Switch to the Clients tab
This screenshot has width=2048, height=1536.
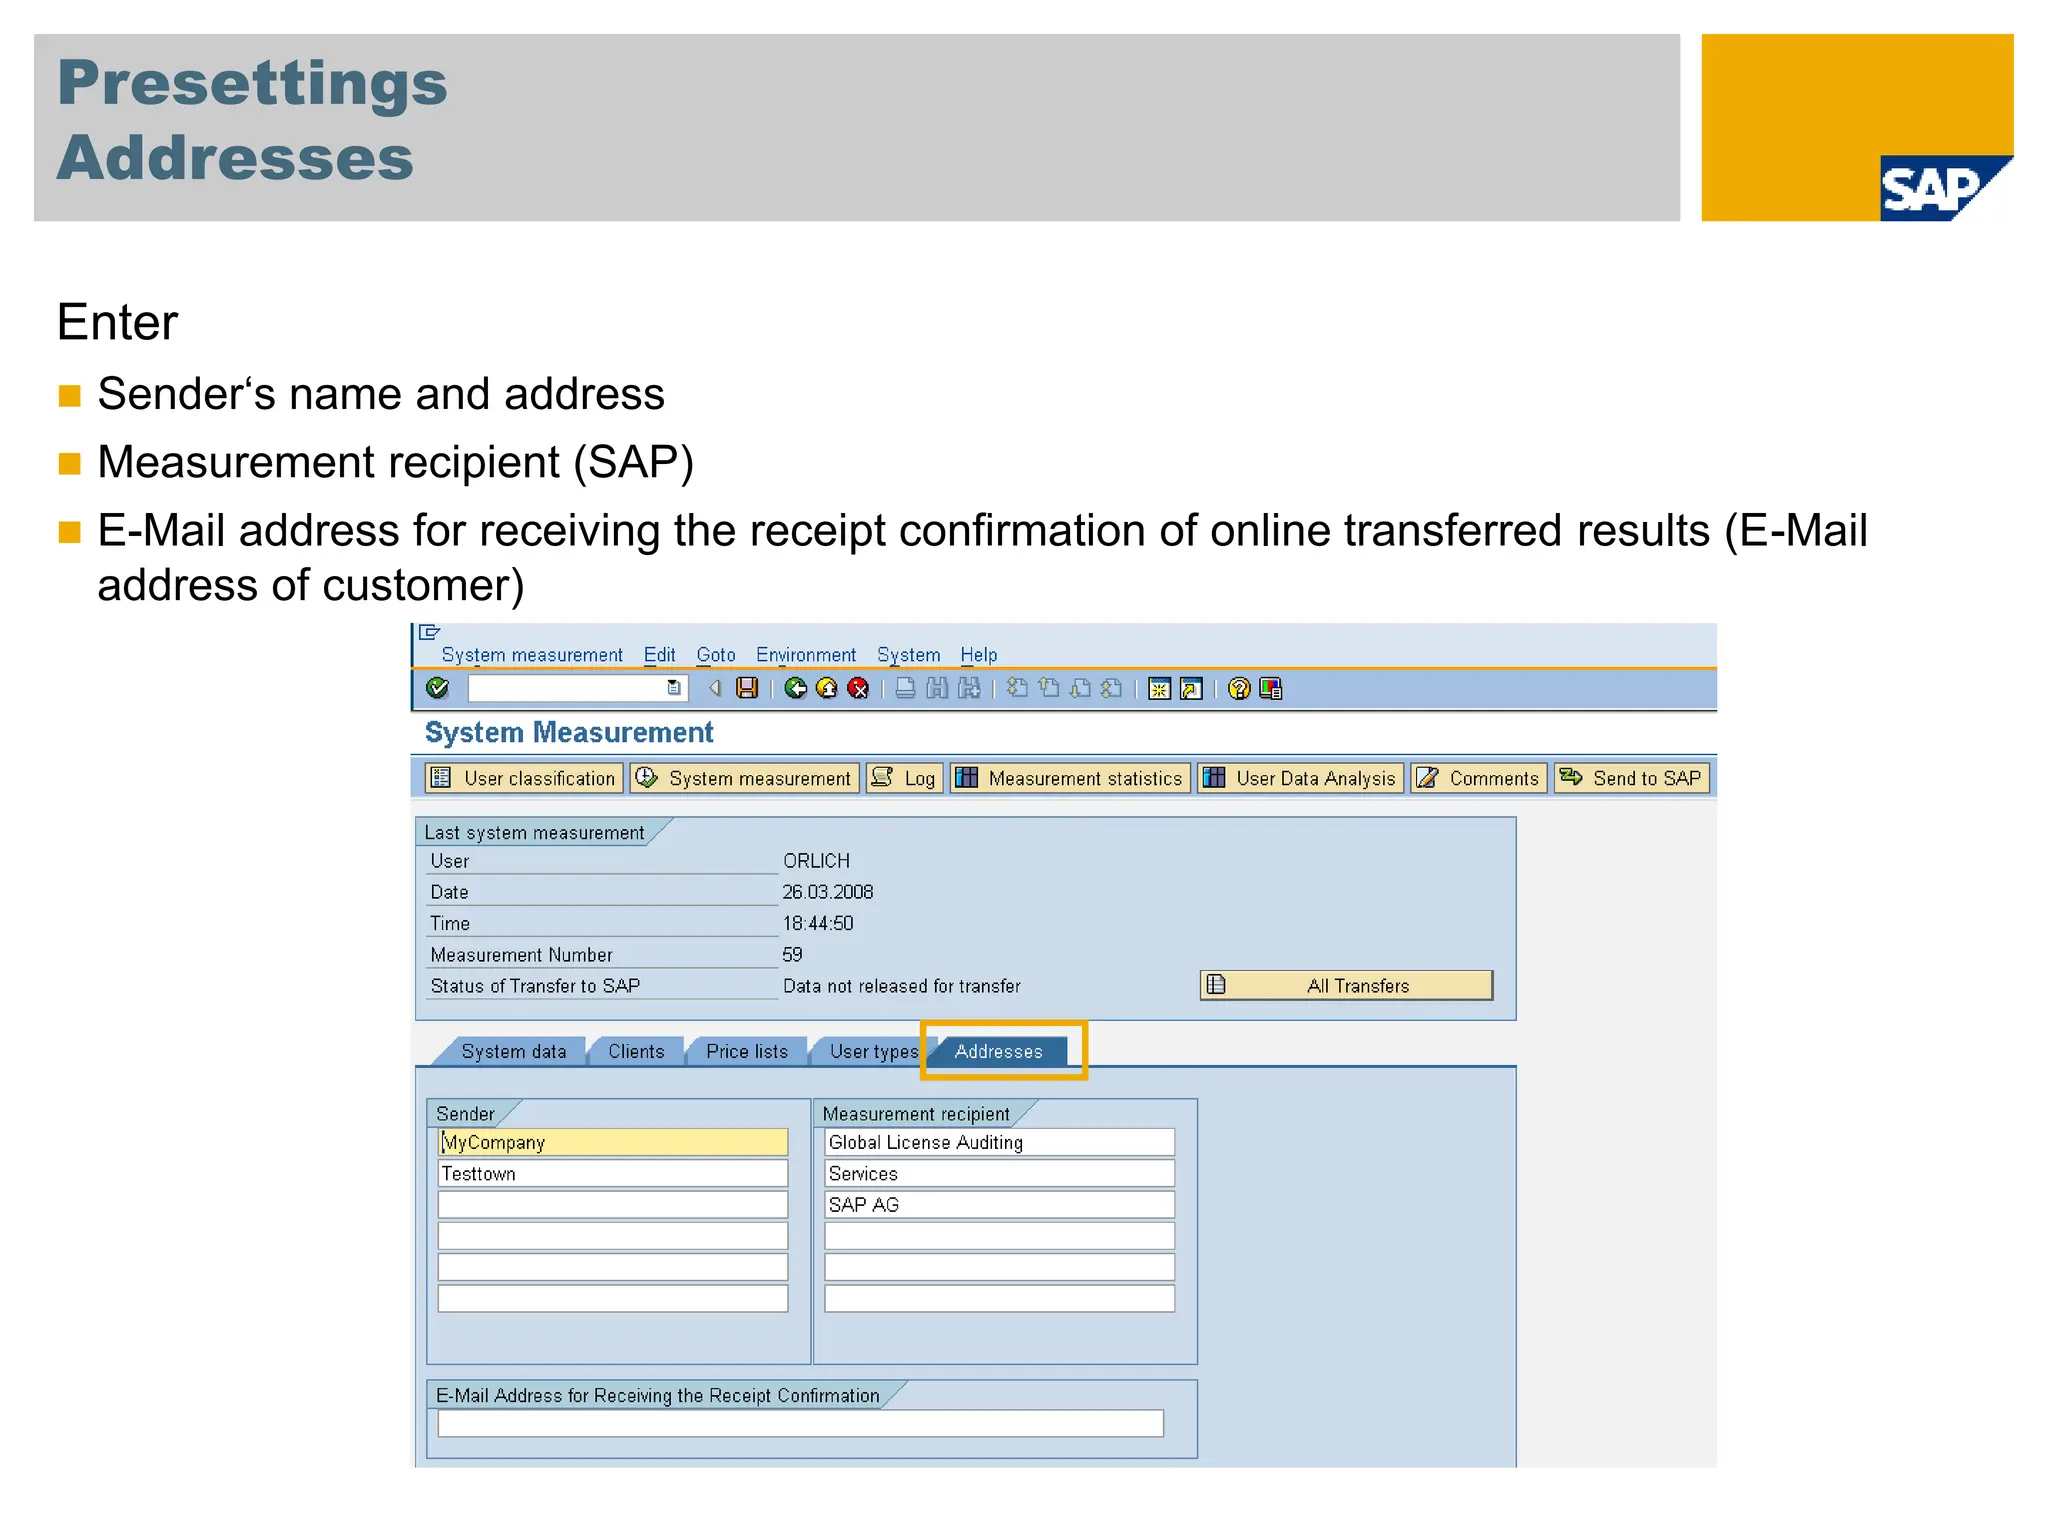(636, 1051)
